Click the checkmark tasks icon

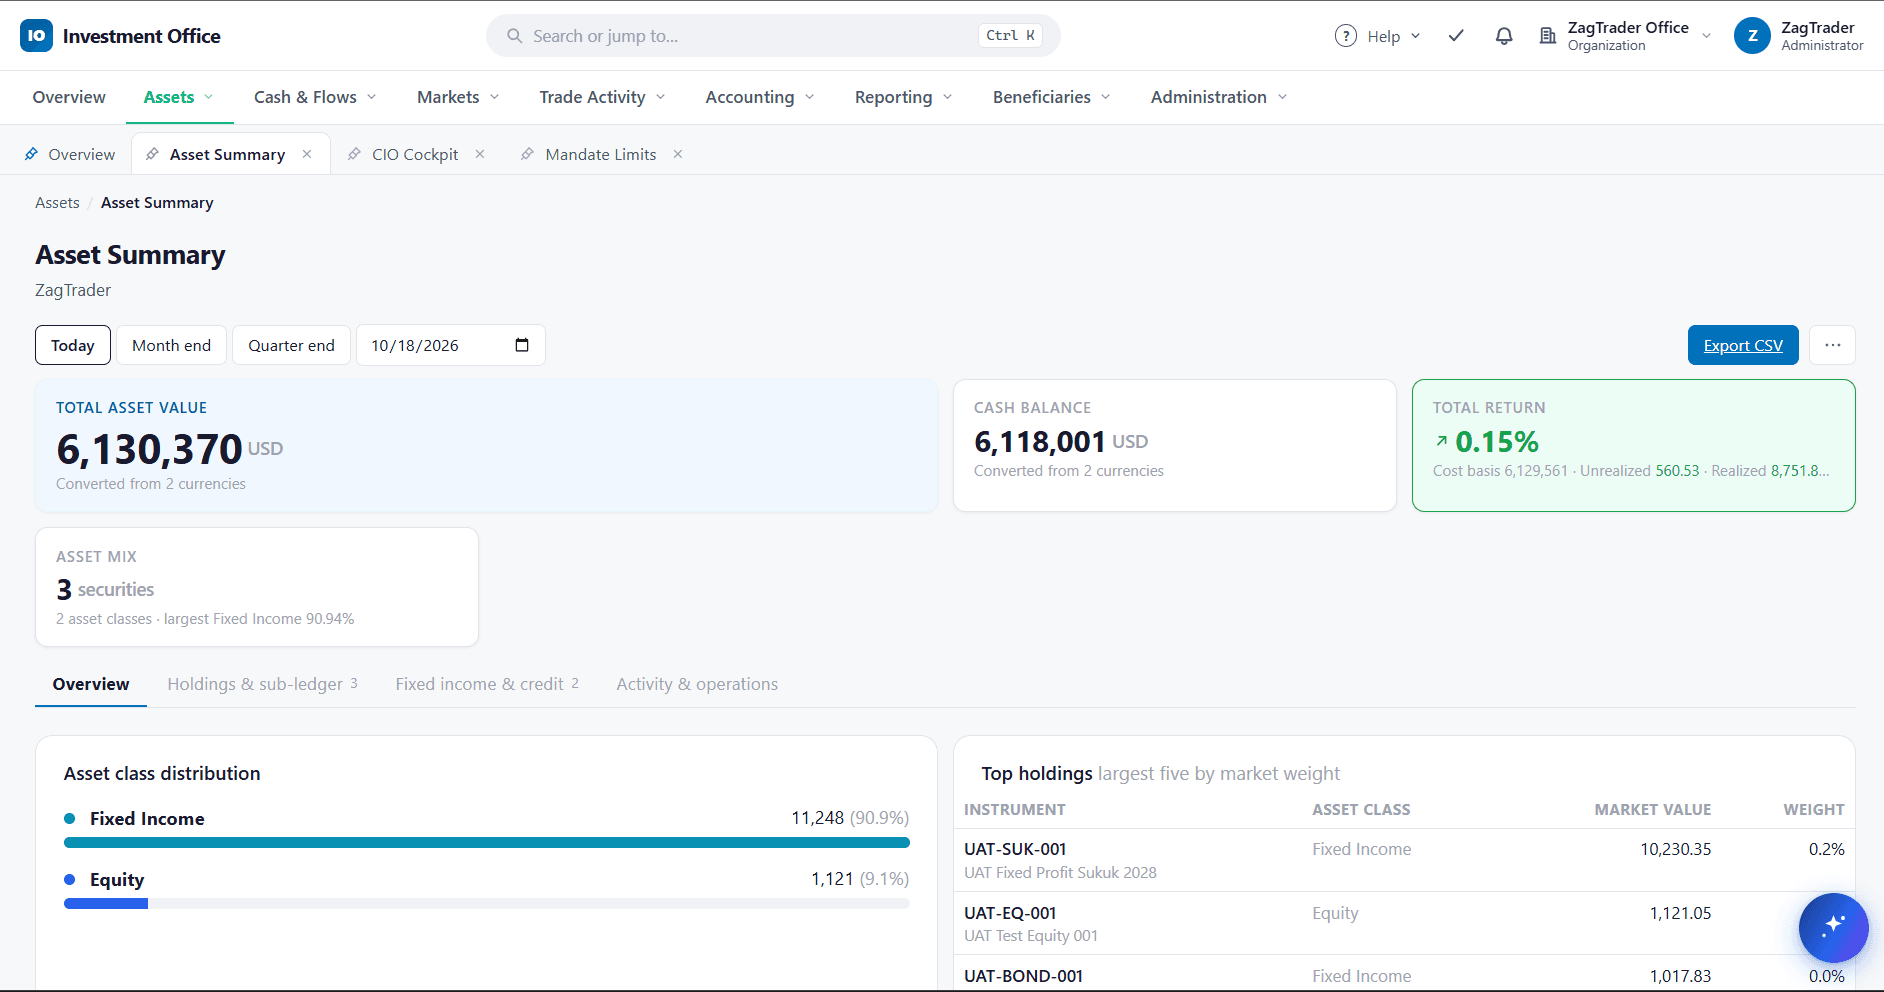point(1456,36)
